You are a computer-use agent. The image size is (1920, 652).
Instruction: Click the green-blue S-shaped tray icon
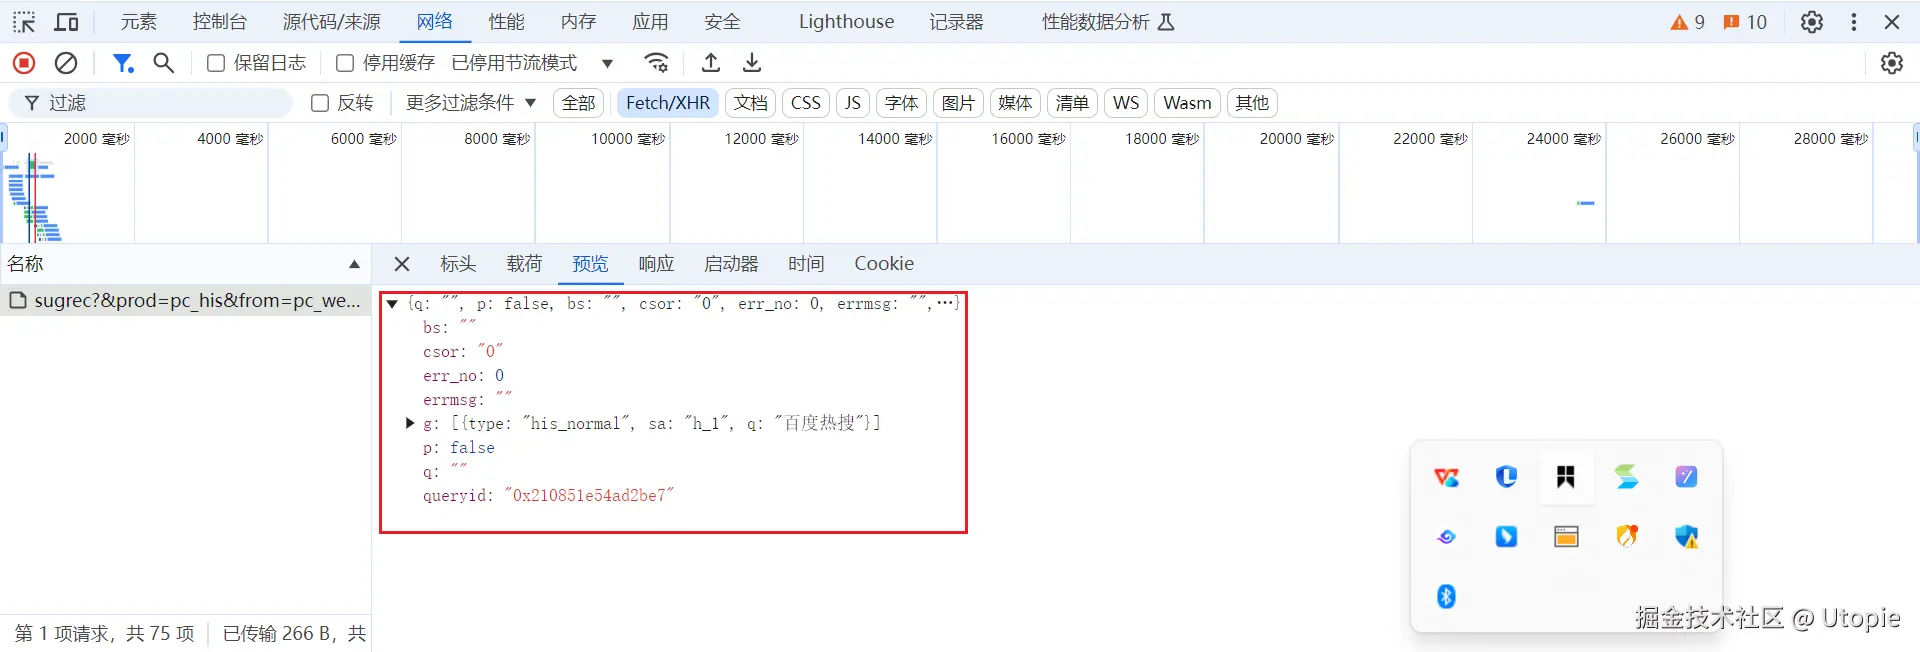[x=1627, y=477]
